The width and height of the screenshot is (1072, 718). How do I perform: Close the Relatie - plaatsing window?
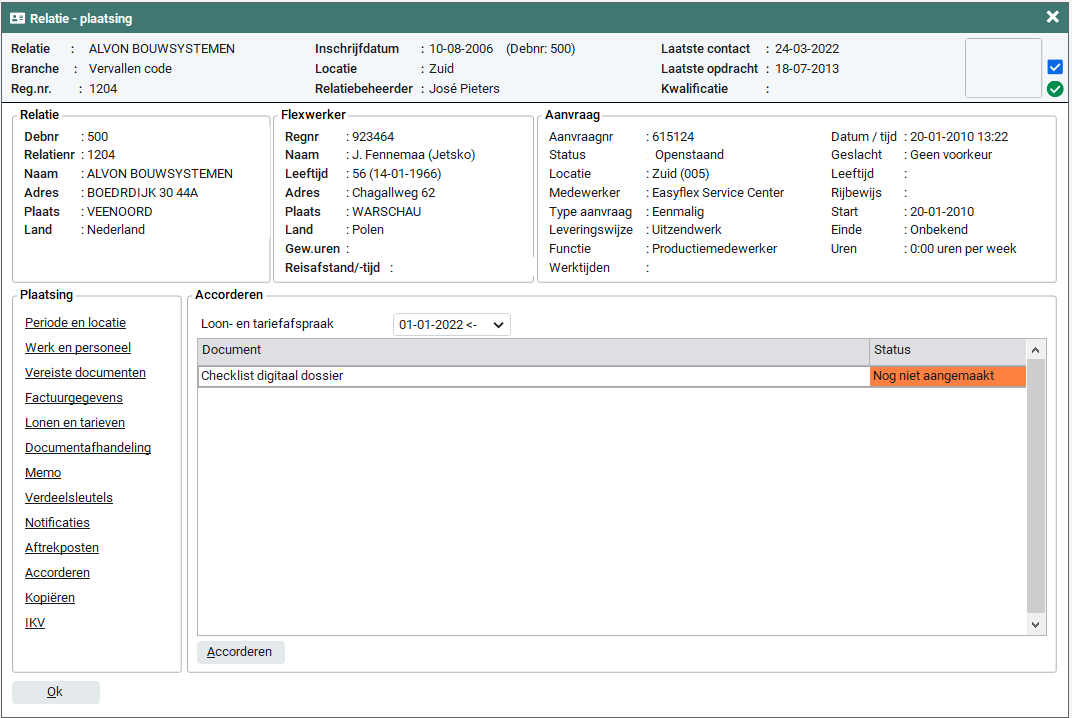(x=1052, y=17)
